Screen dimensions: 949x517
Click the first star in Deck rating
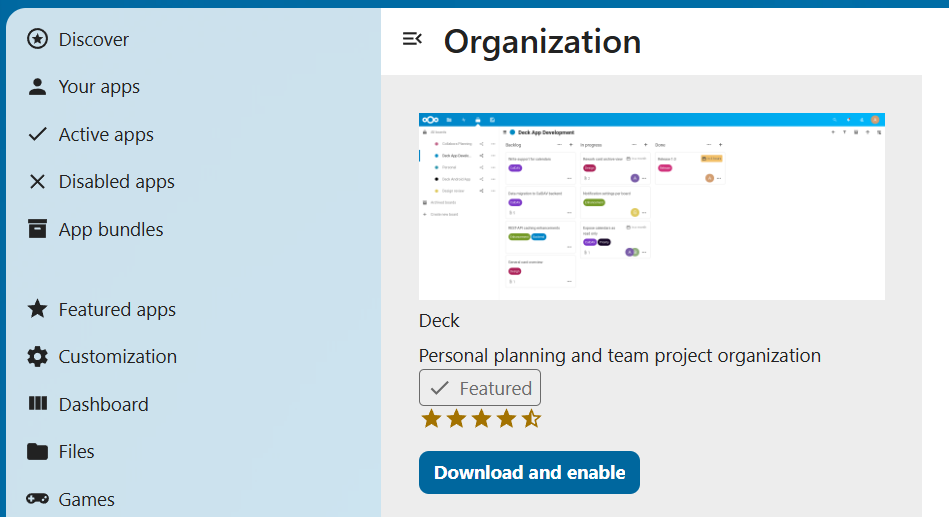tap(431, 419)
